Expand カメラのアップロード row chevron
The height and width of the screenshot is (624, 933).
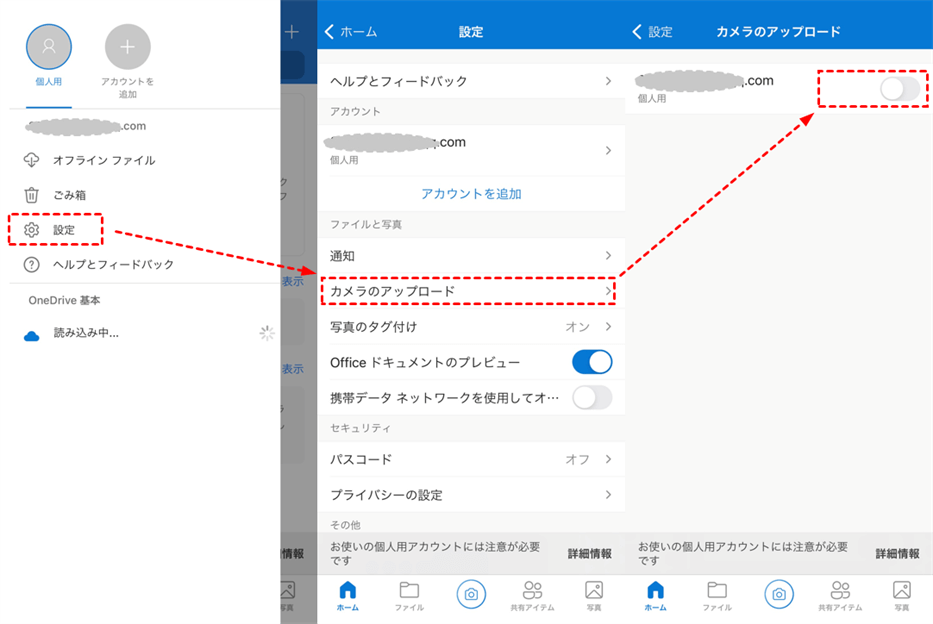point(608,291)
